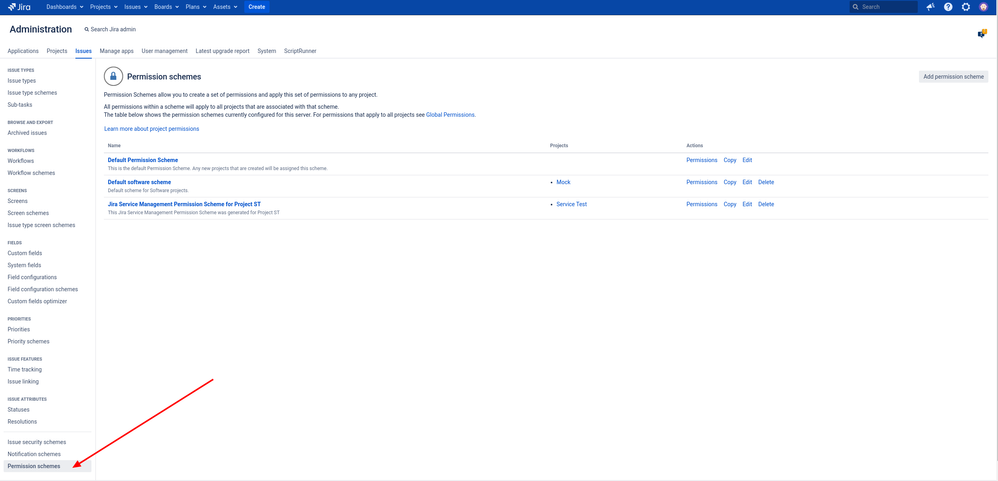Open Custom fields in the sidebar

pos(25,253)
